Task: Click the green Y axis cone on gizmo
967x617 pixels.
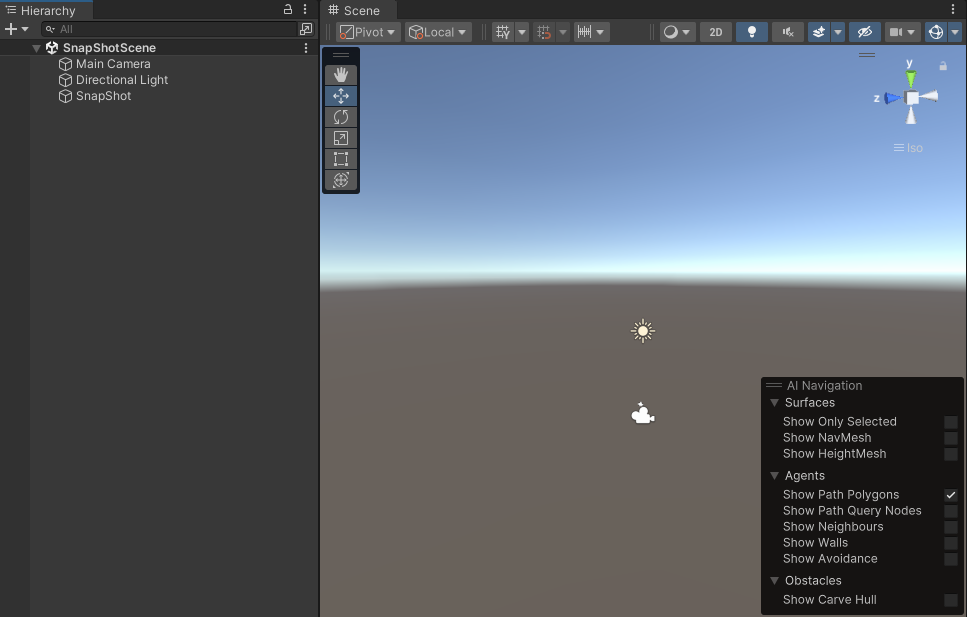Action: tap(911, 78)
